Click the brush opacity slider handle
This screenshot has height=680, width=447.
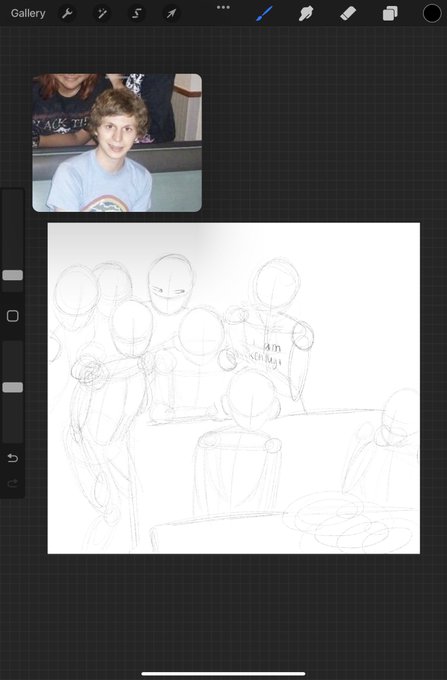(13, 387)
